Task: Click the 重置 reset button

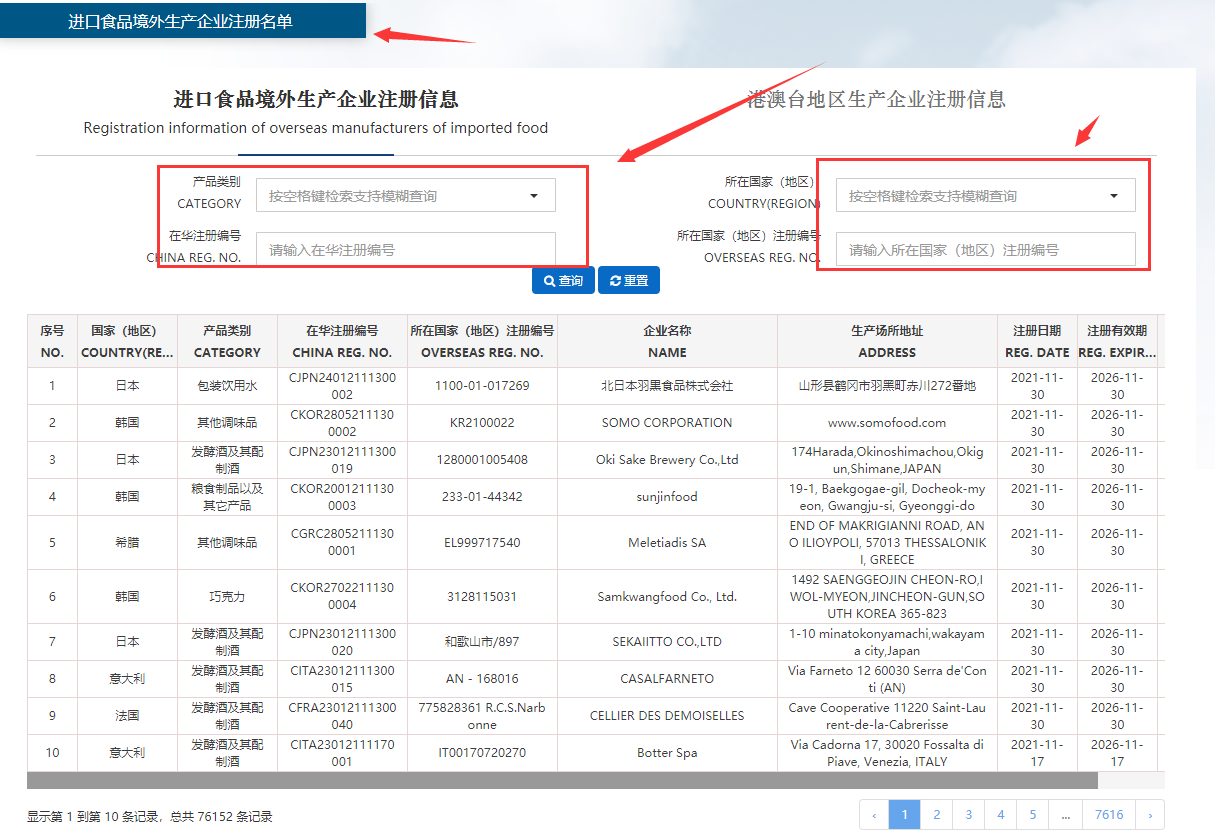Action: [x=629, y=281]
